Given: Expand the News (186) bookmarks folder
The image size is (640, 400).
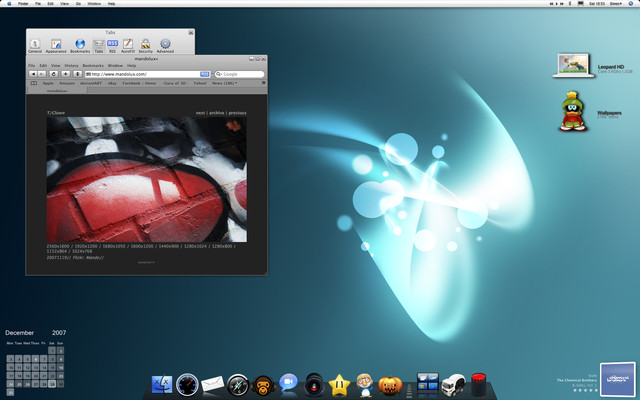Looking at the screenshot, I should 226,84.
